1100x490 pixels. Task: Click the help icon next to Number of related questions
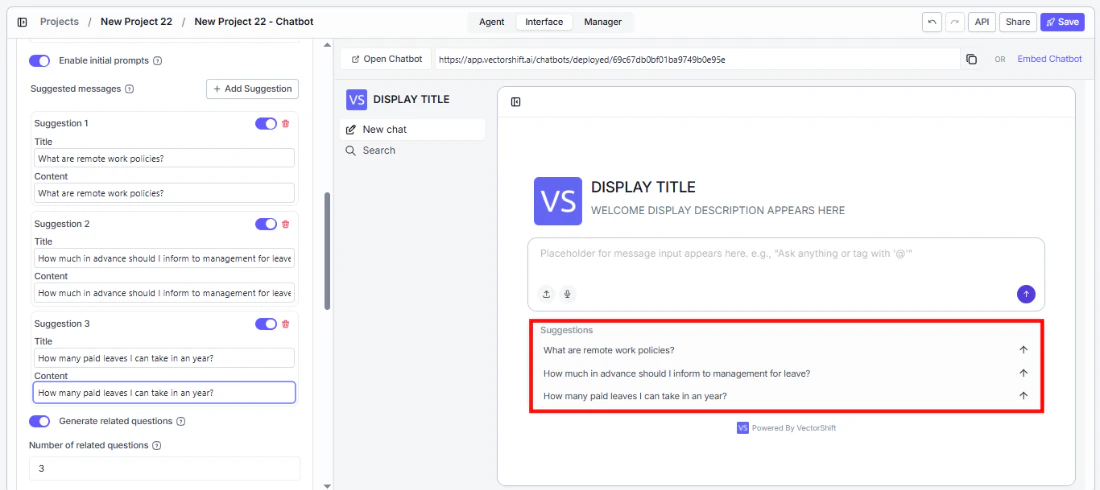tap(157, 446)
